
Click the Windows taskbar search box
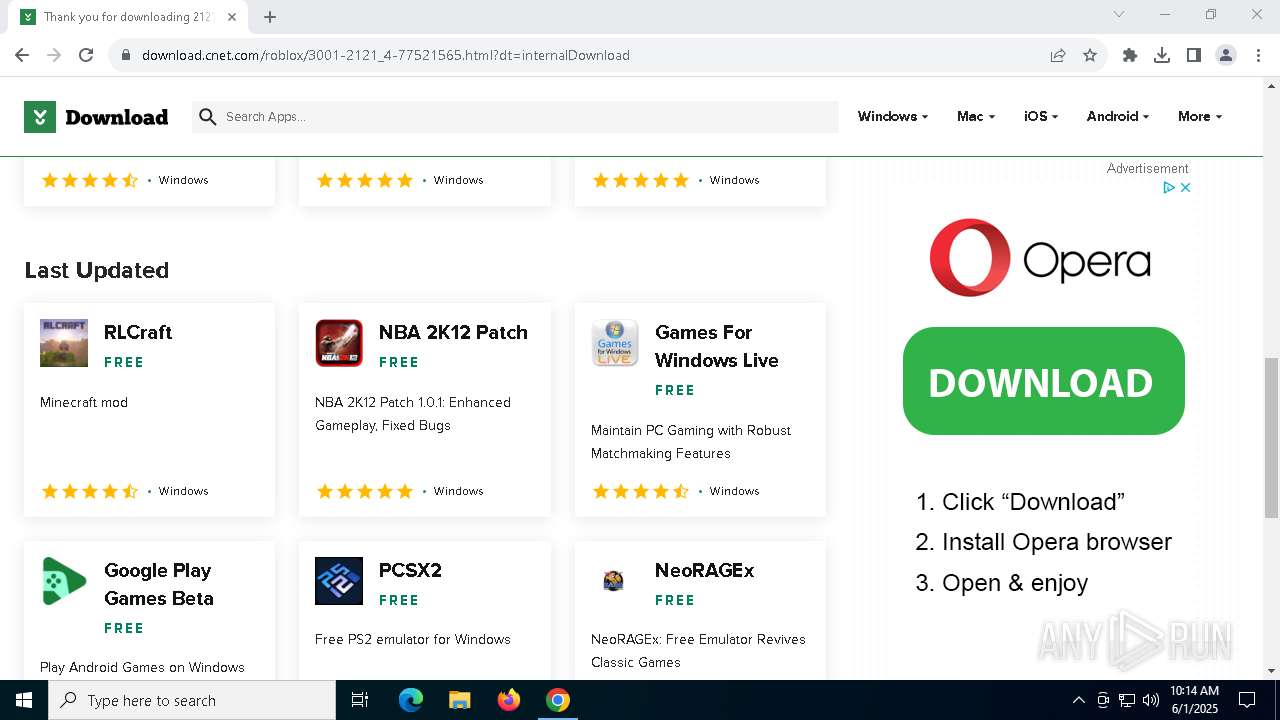[x=192, y=700]
